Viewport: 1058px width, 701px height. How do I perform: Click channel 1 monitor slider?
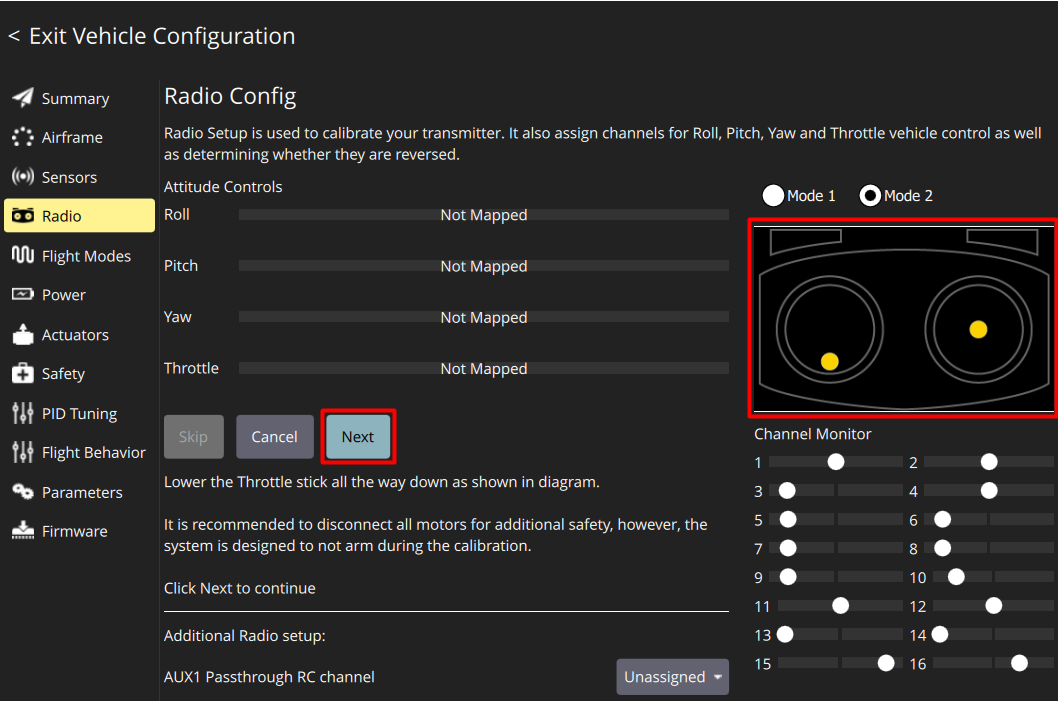tap(836, 461)
